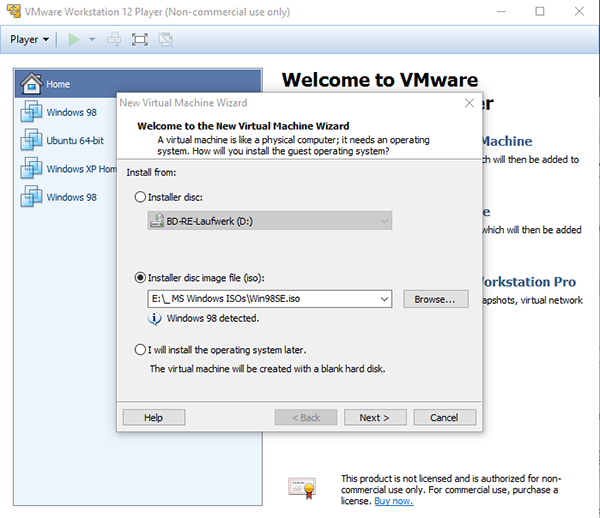Expand the ISO file path dropdown arrow
The height and width of the screenshot is (518, 600).
[x=384, y=299]
